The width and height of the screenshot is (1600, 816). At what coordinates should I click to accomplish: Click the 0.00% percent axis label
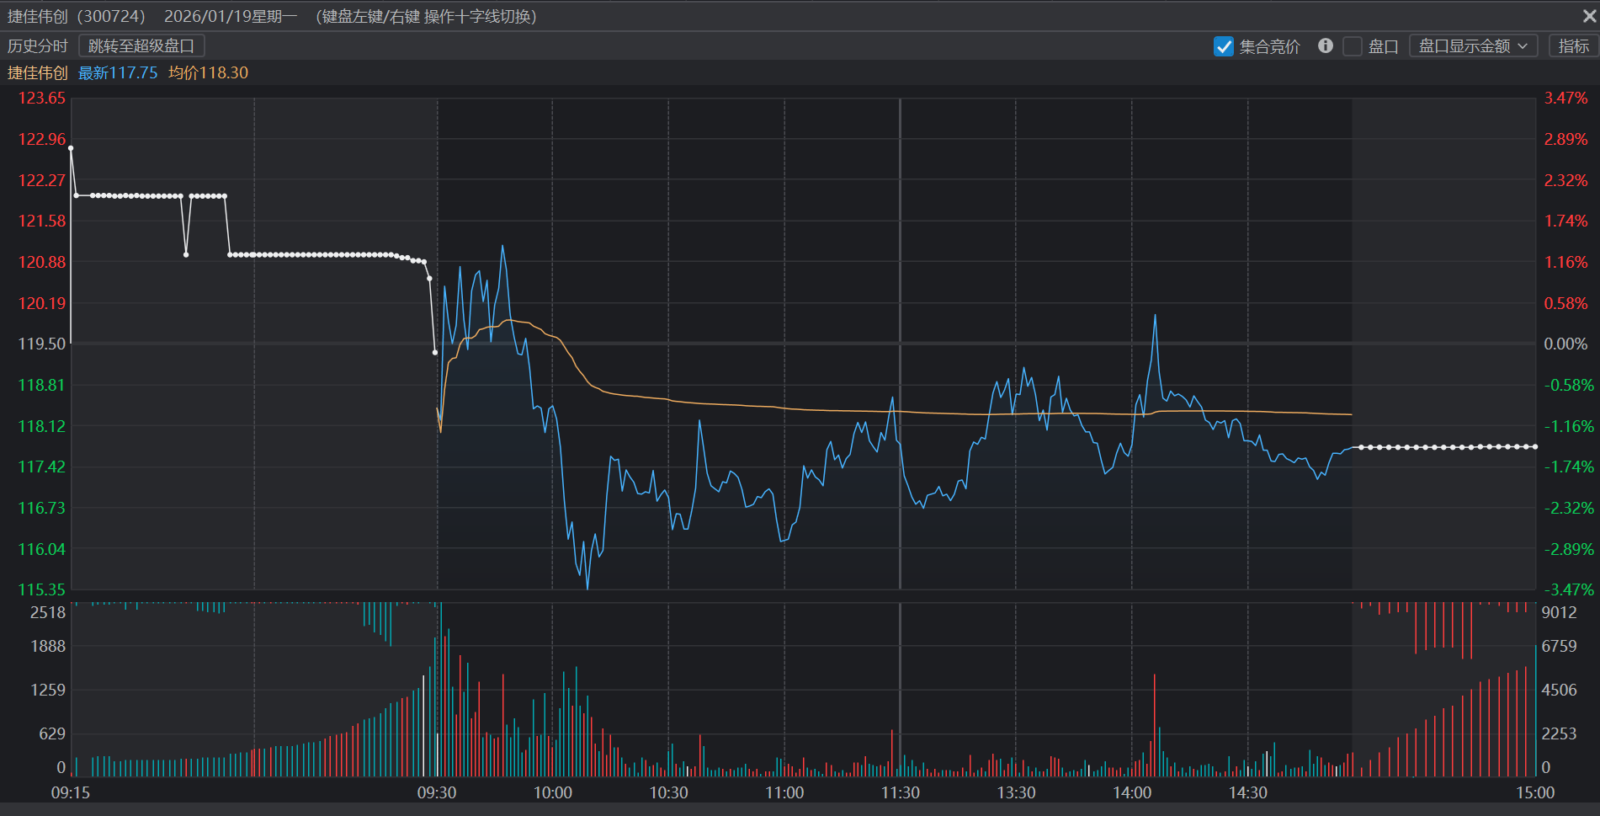point(1565,344)
